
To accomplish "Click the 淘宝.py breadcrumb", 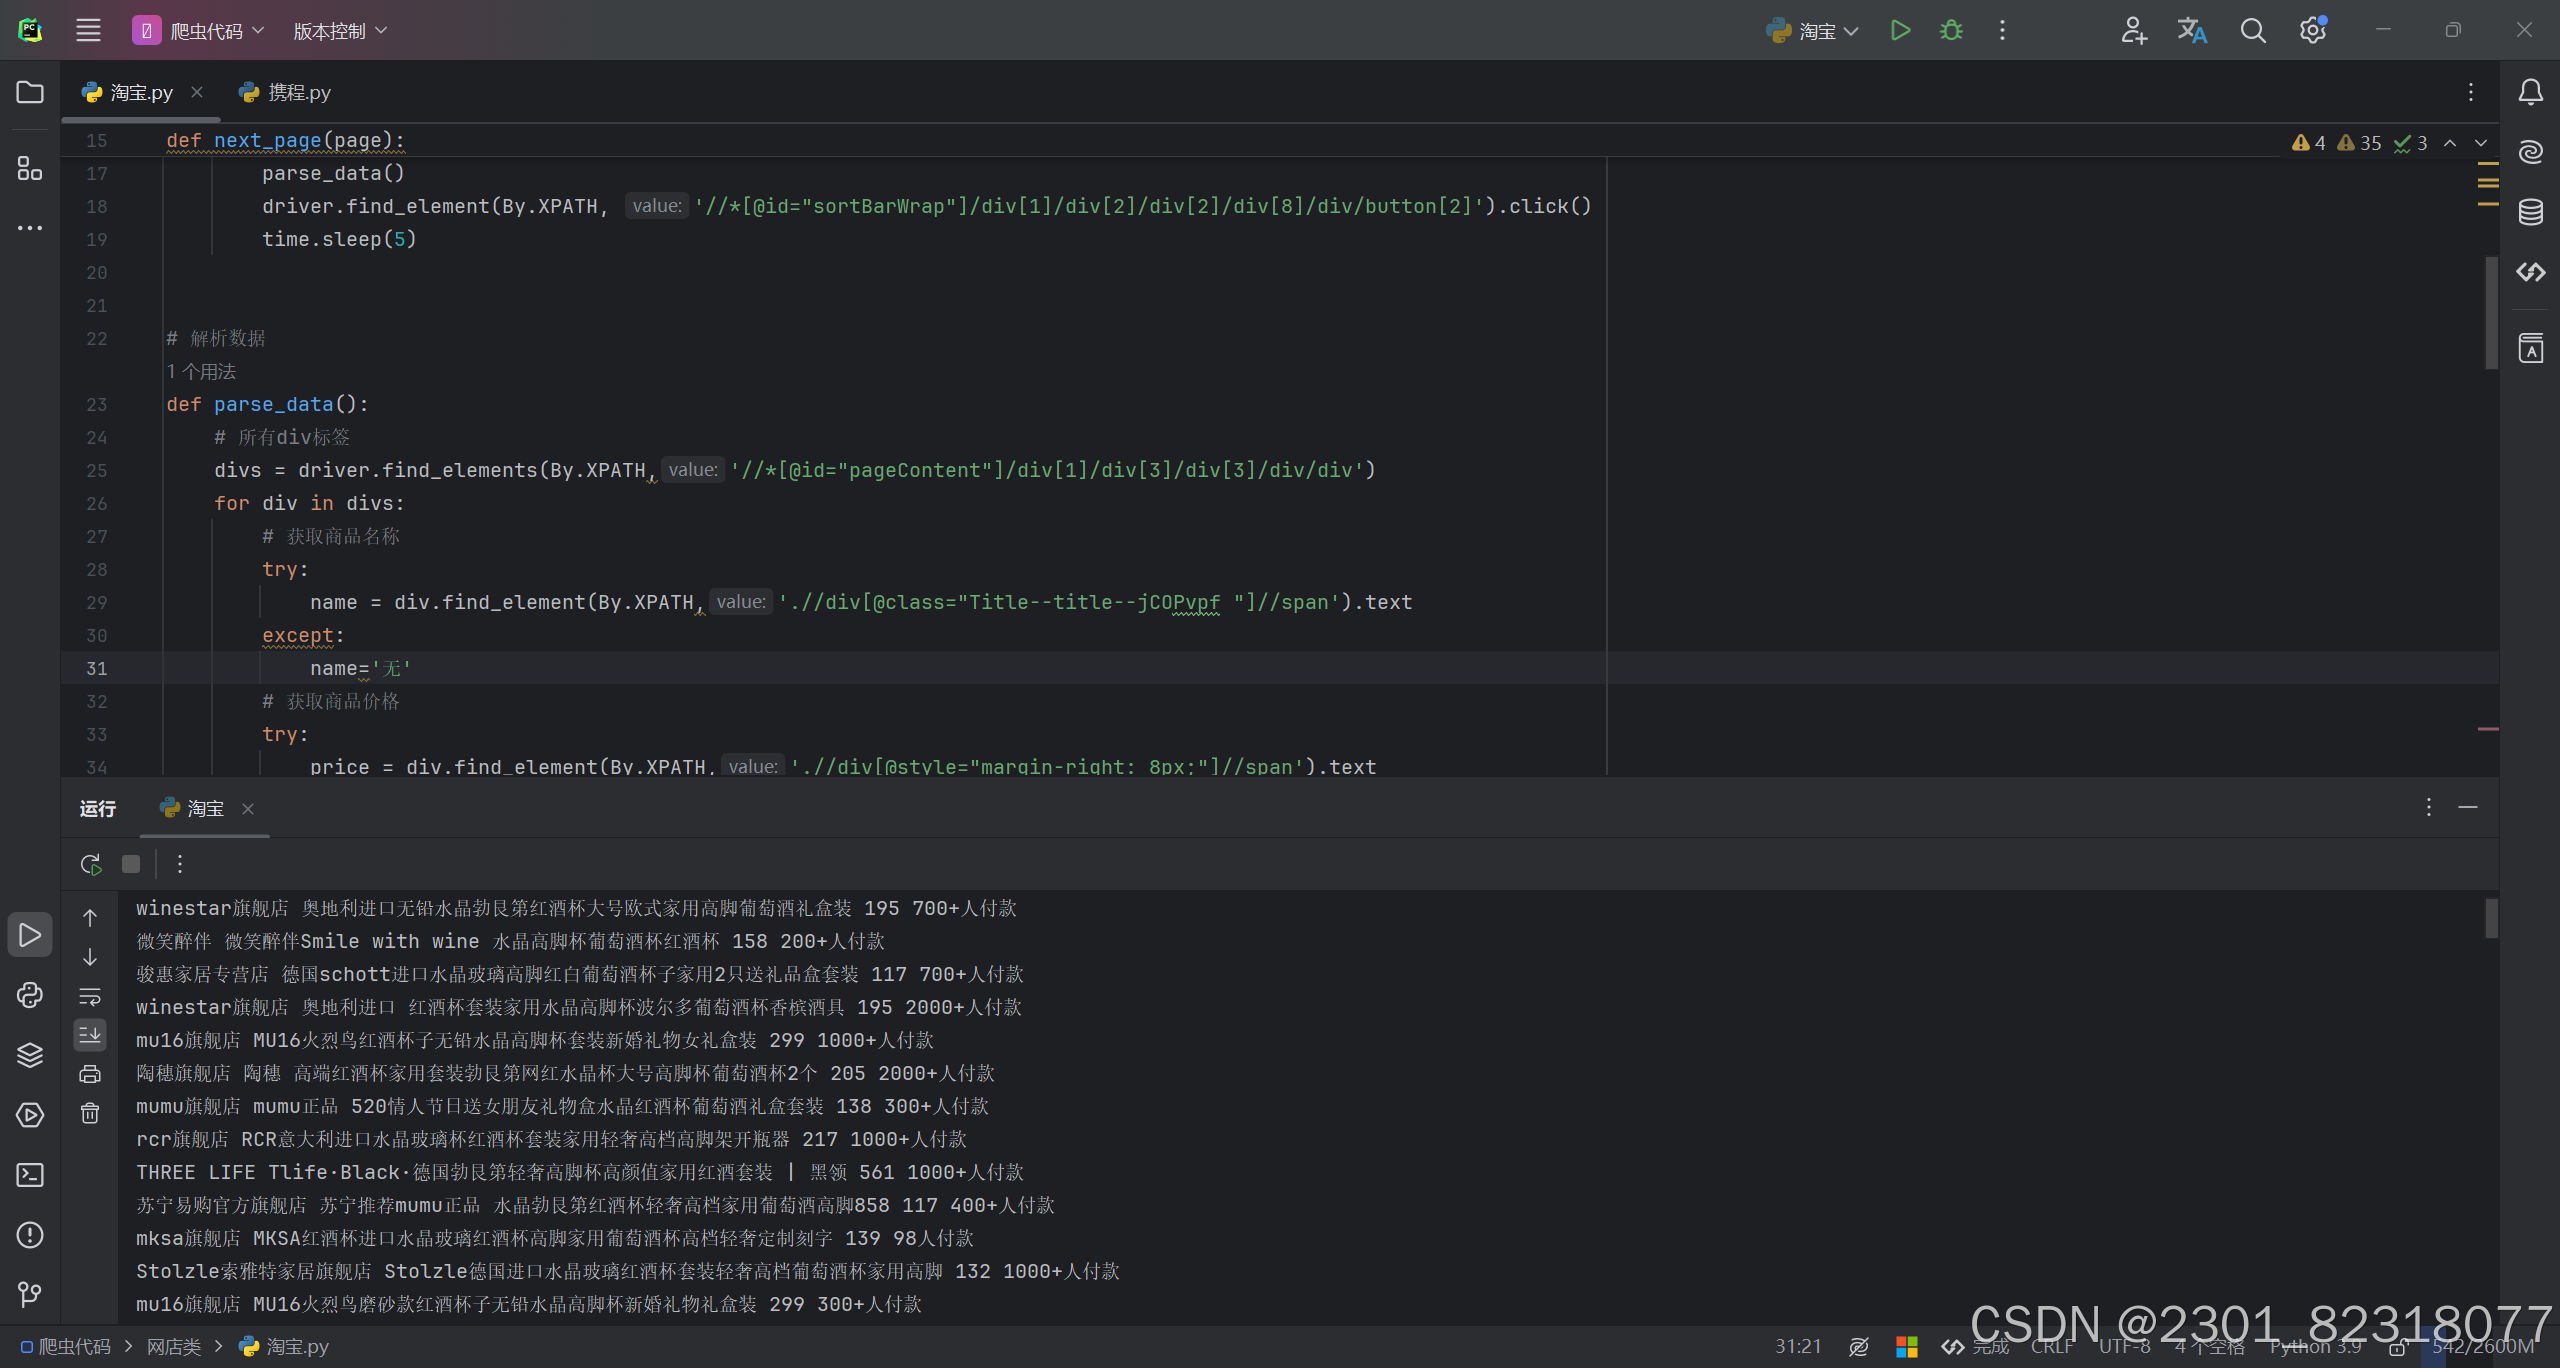I will click(285, 1347).
